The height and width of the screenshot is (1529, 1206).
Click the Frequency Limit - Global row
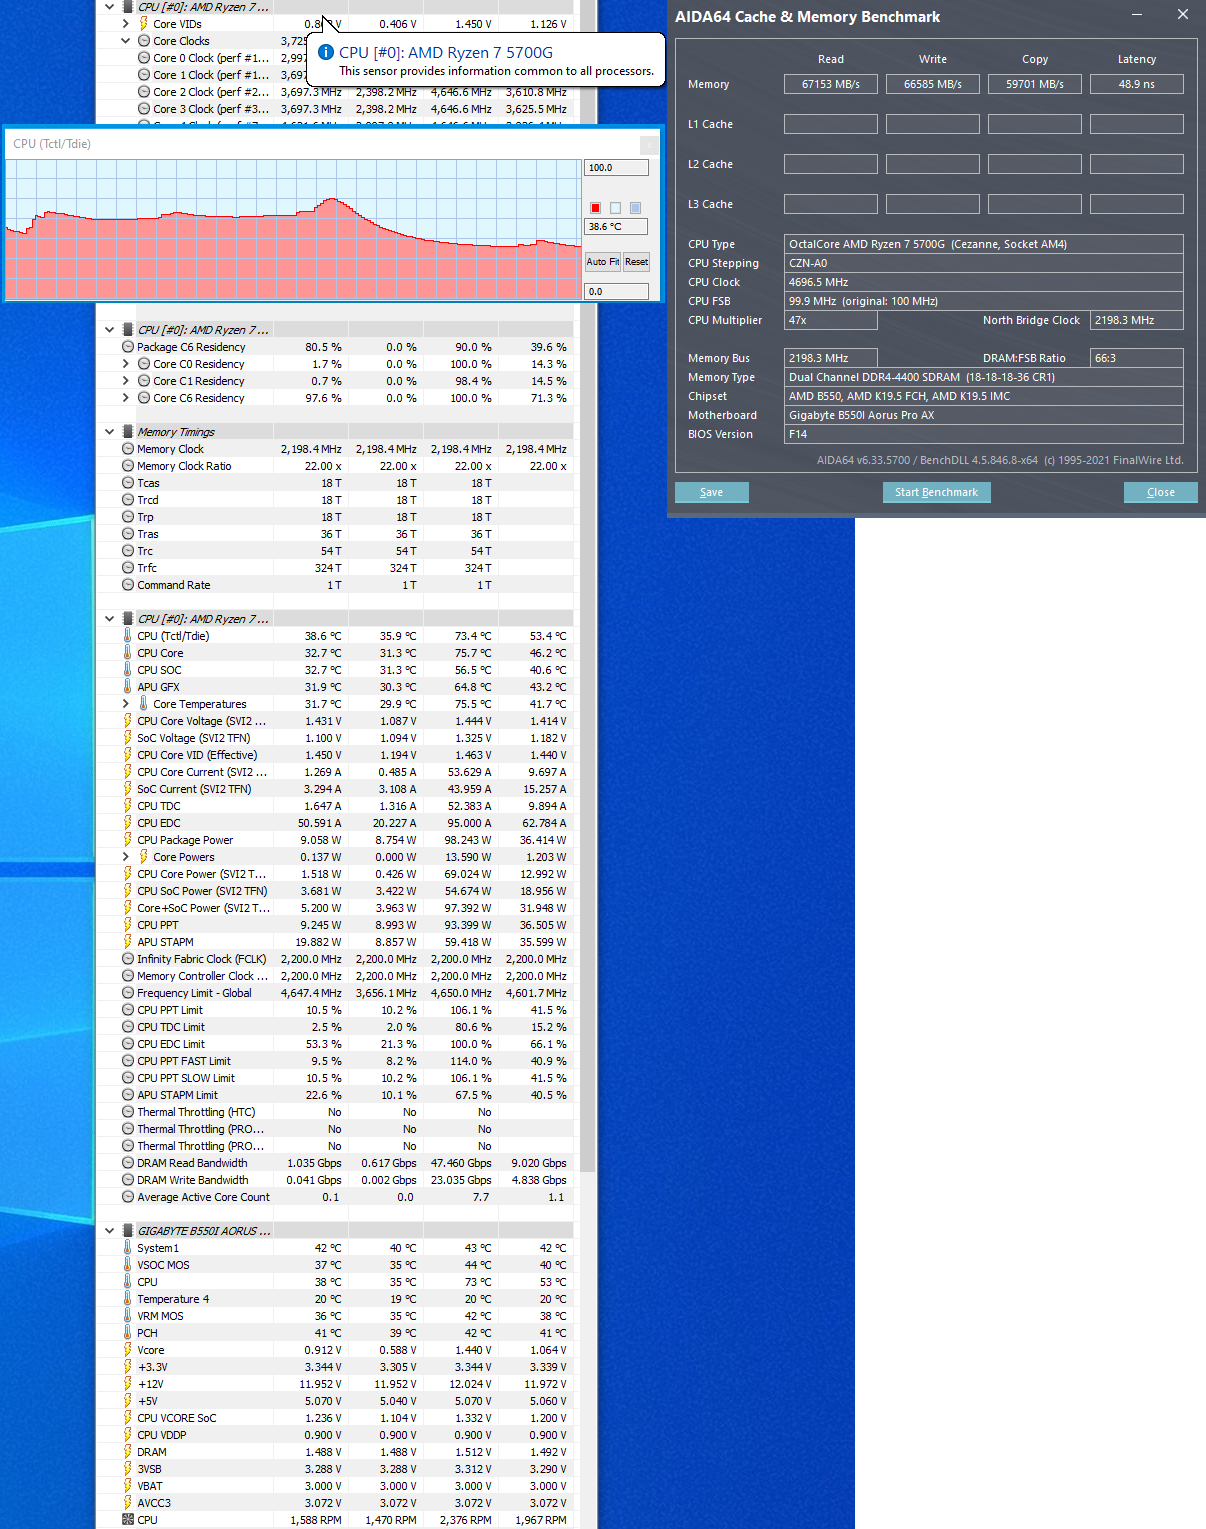346,993
